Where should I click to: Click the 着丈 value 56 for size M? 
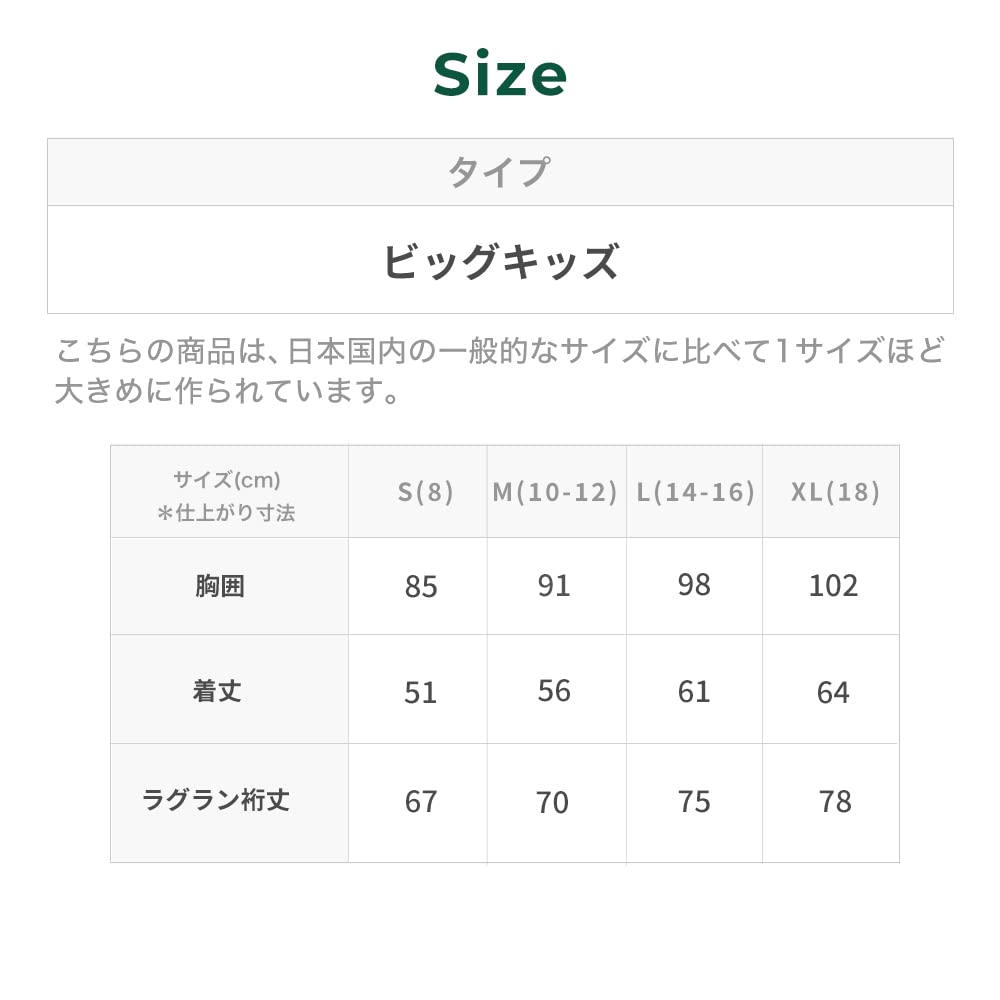coord(554,691)
